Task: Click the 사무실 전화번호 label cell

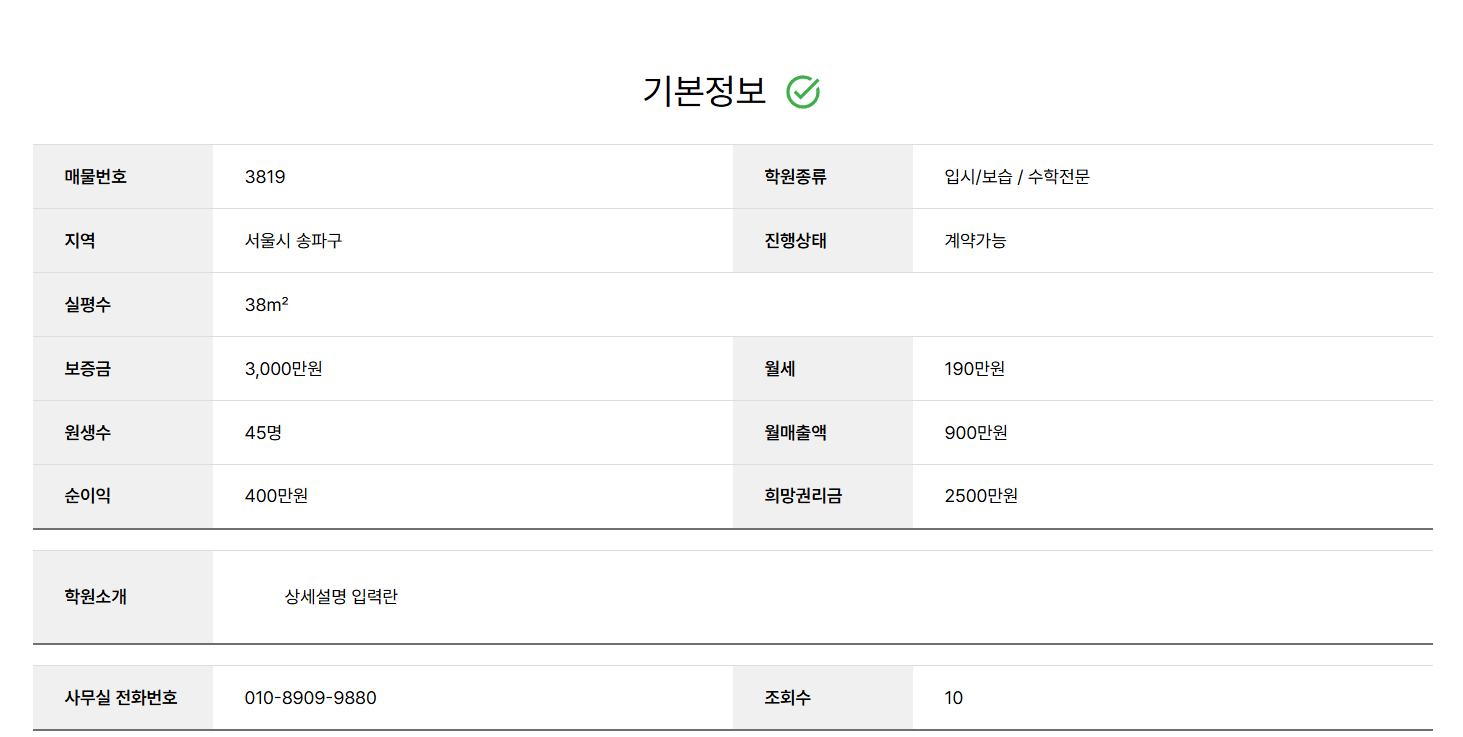Action: pos(121,698)
